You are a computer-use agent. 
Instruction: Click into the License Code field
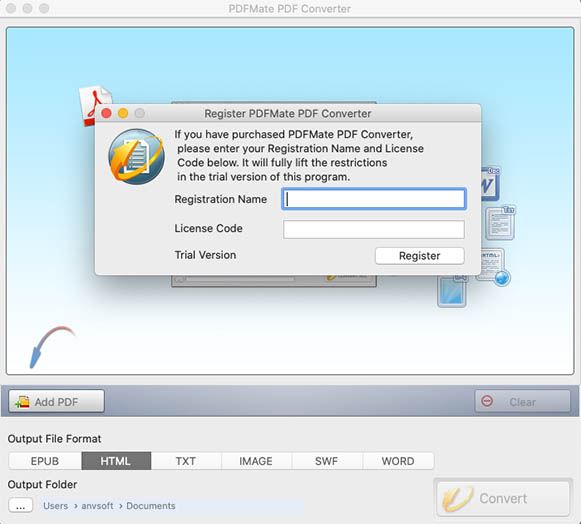374,229
